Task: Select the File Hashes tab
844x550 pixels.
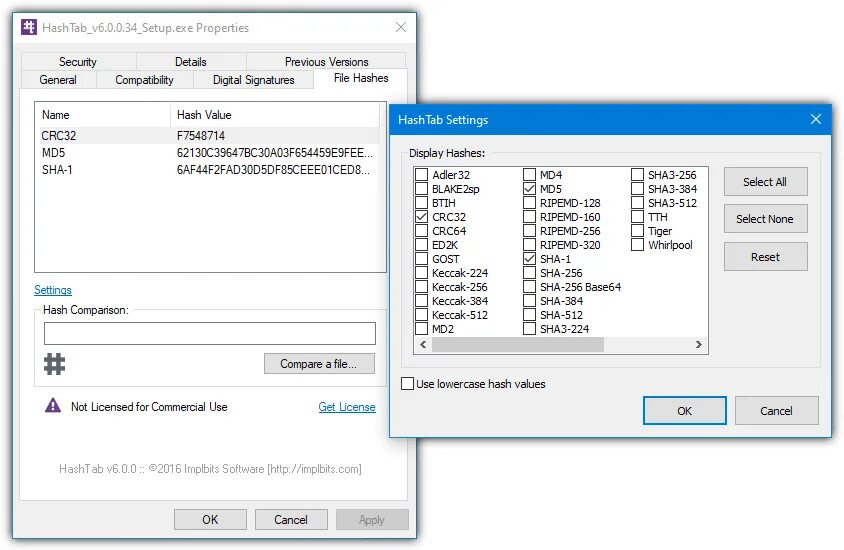Action: pos(361,78)
